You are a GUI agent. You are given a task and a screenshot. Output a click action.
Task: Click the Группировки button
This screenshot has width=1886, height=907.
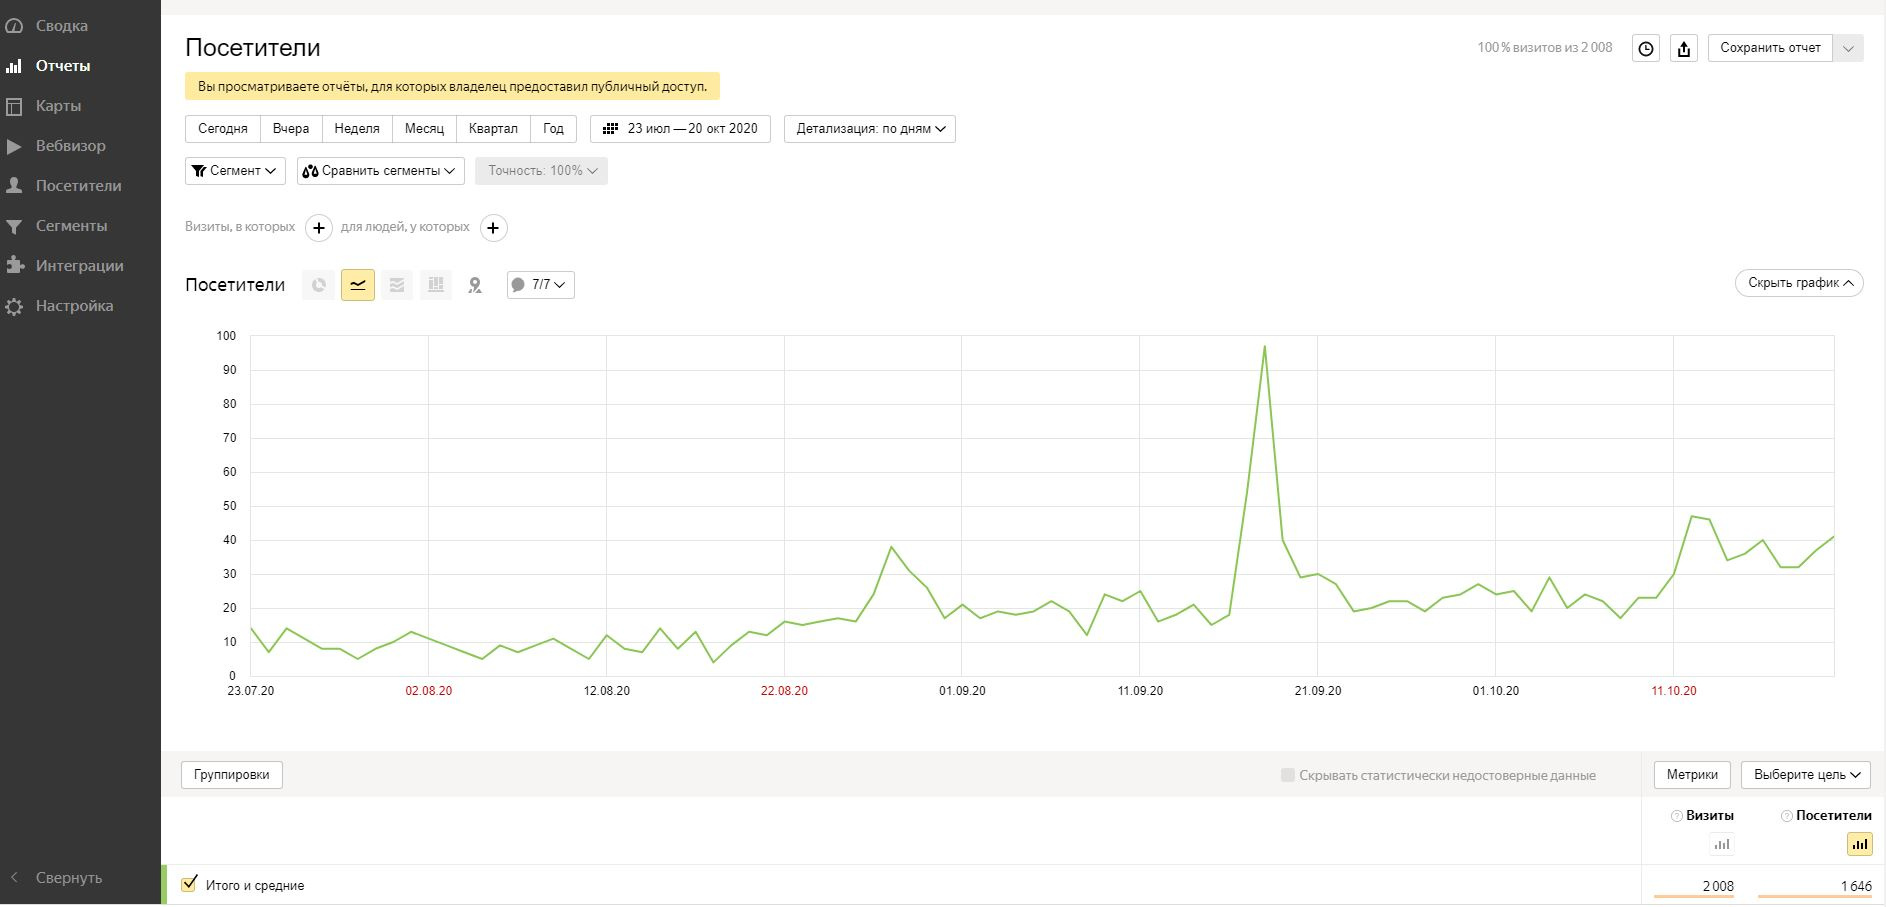click(x=232, y=775)
